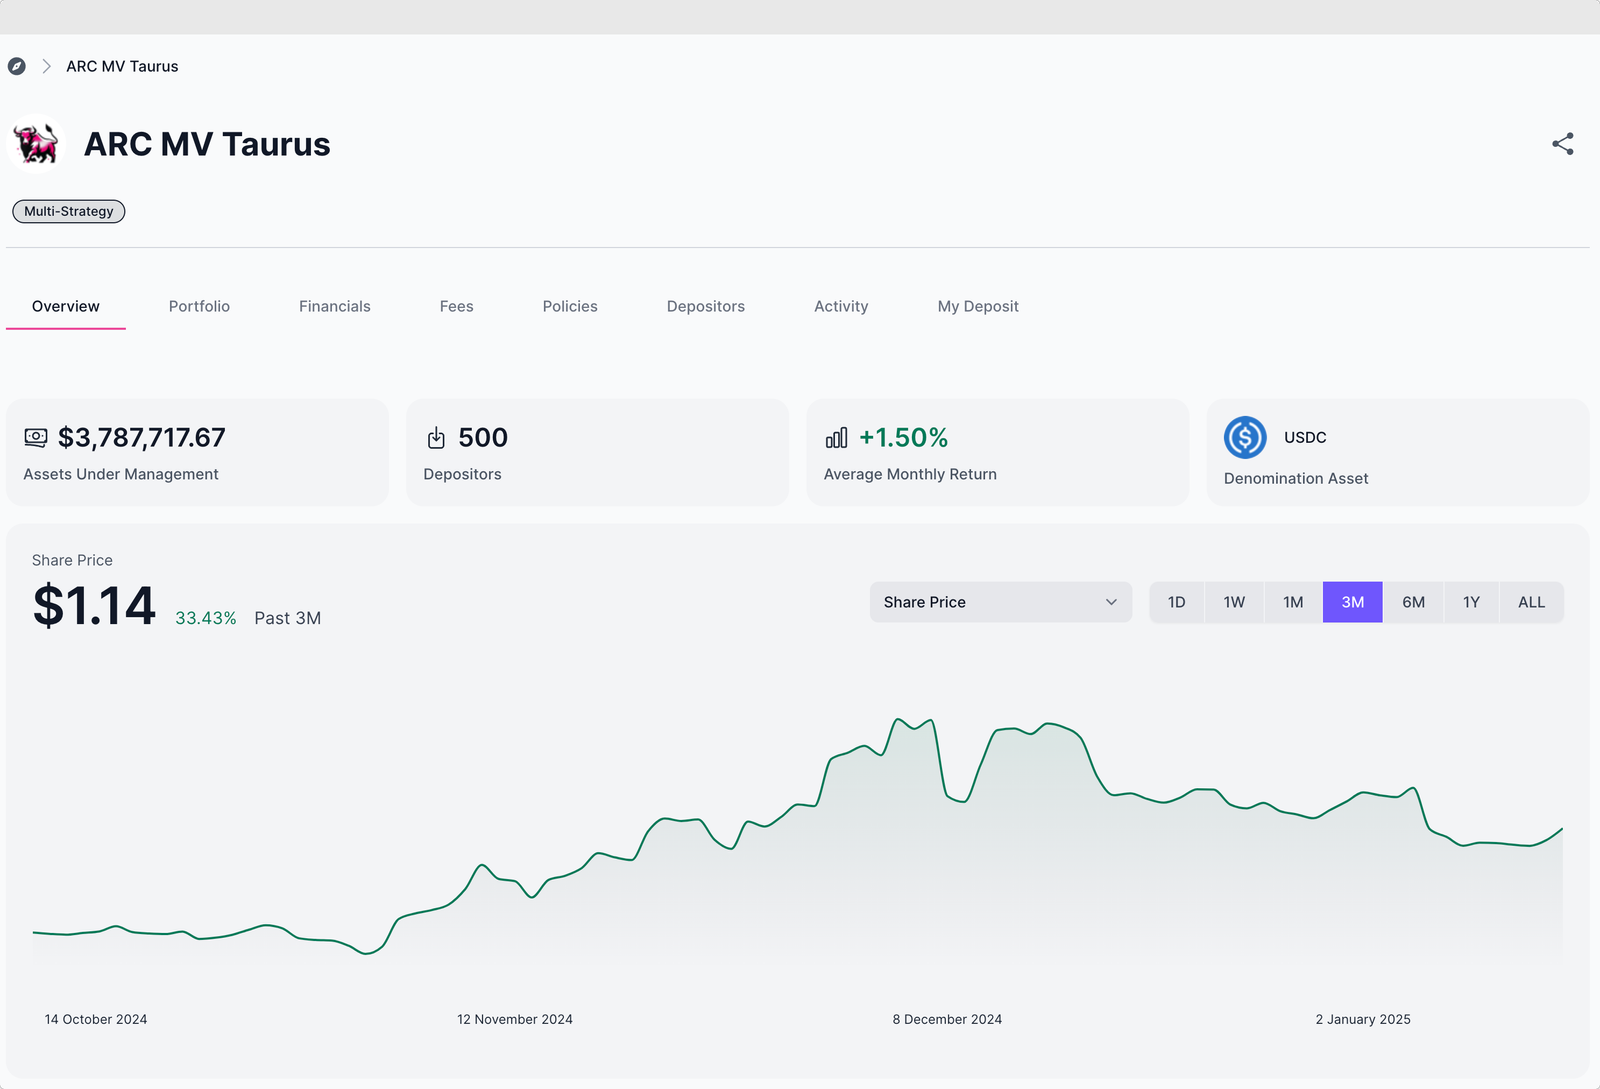Switch to the Fees tab

click(x=456, y=306)
